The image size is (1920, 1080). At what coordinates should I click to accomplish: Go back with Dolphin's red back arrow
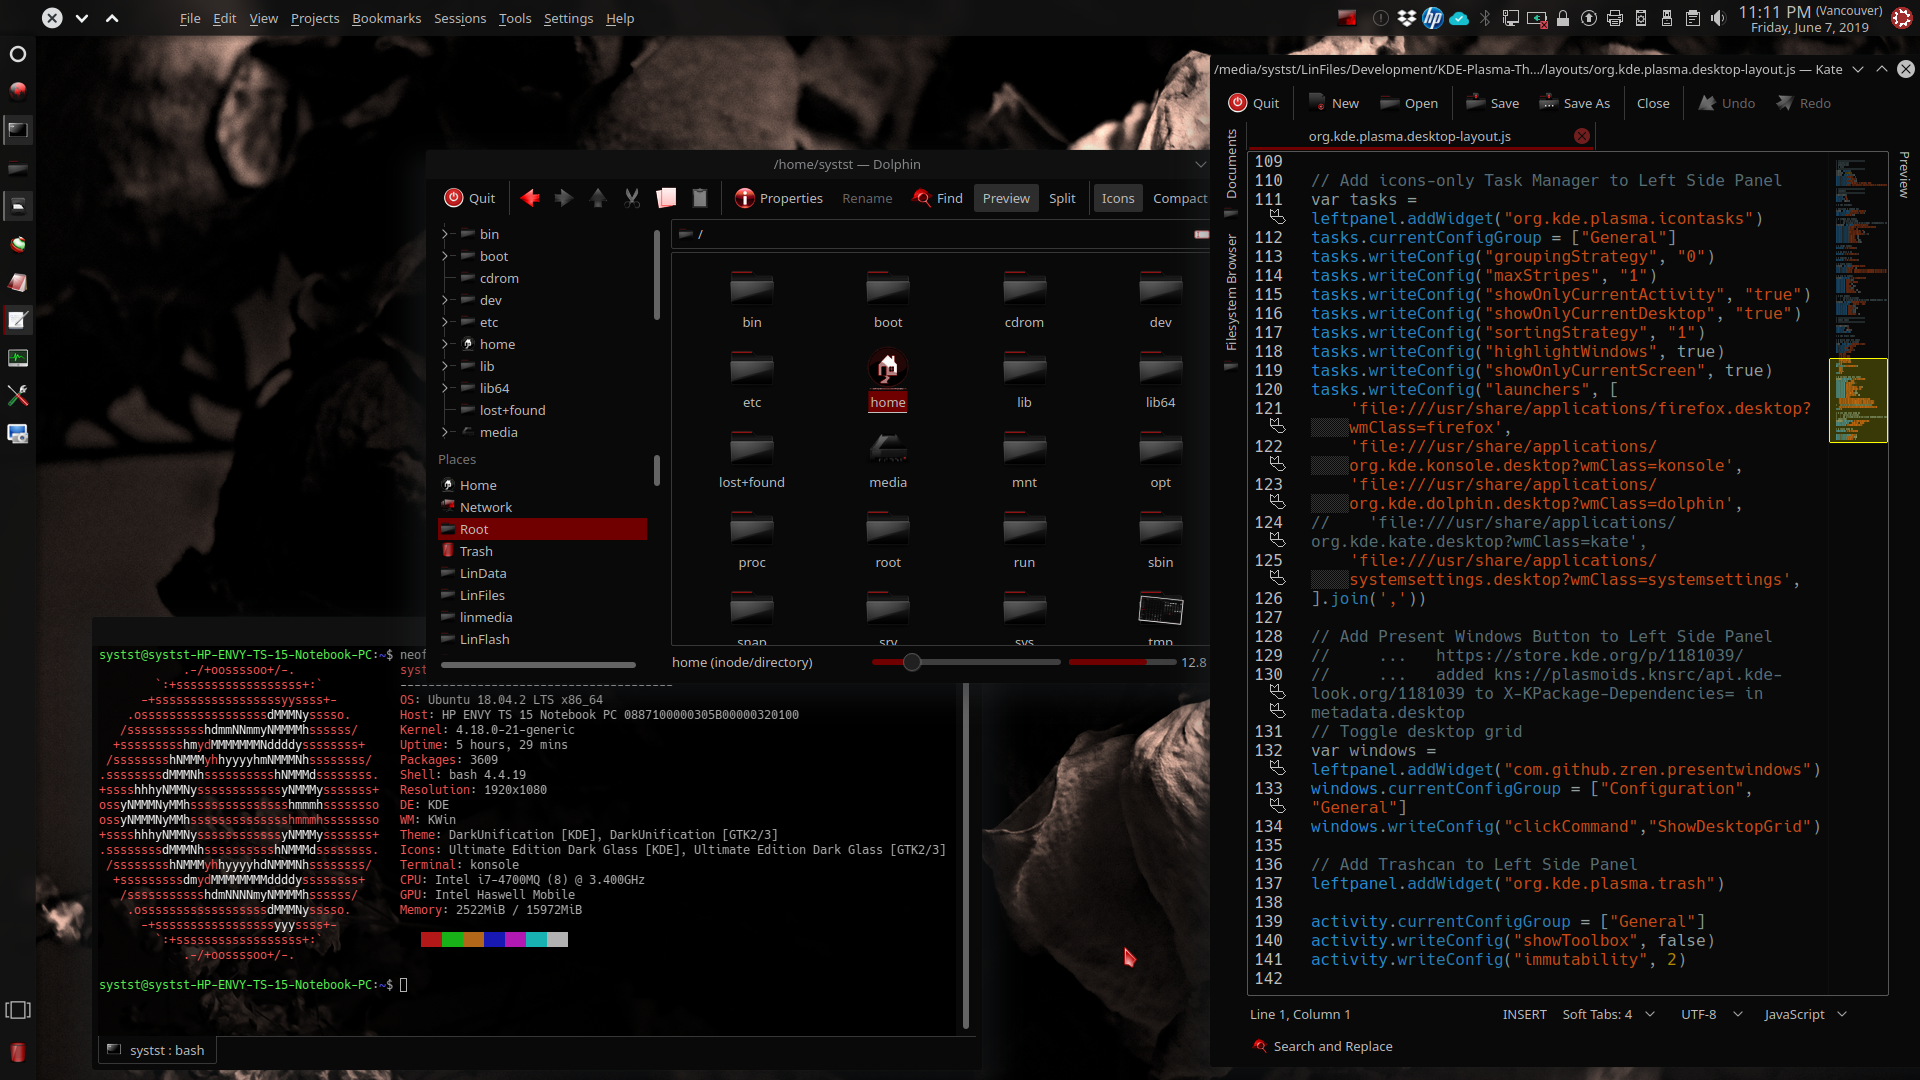[530, 198]
